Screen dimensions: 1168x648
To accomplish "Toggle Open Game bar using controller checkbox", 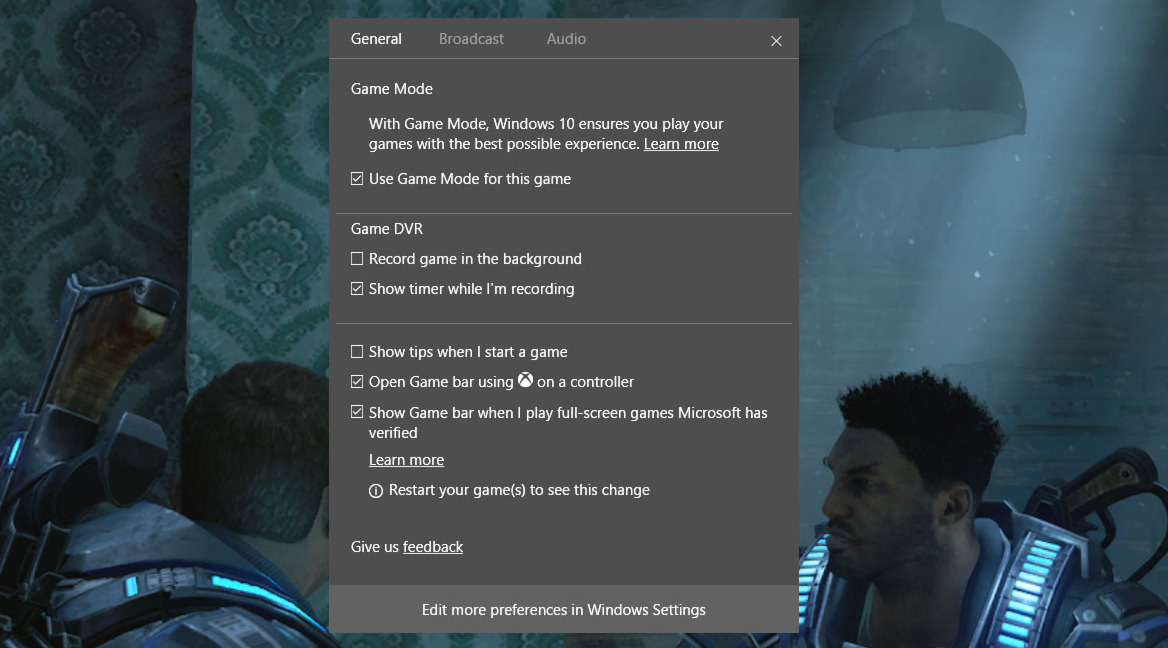I will pyautogui.click(x=357, y=381).
